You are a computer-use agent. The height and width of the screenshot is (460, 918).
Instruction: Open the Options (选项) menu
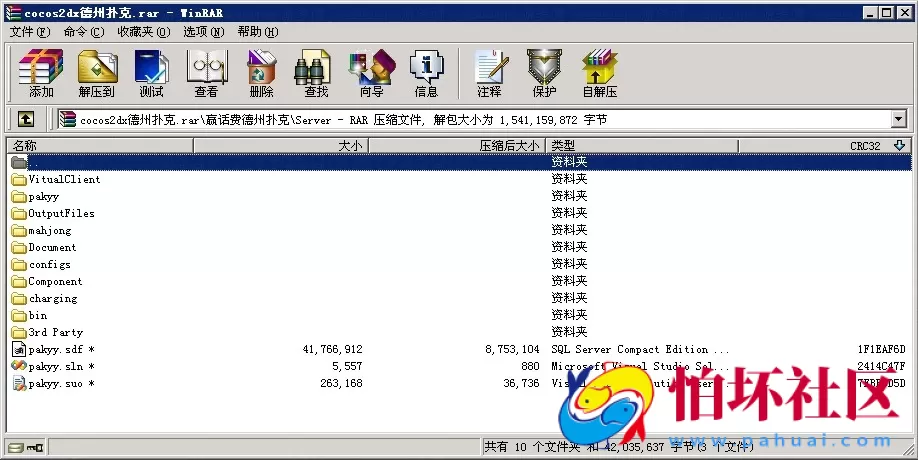(x=204, y=32)
